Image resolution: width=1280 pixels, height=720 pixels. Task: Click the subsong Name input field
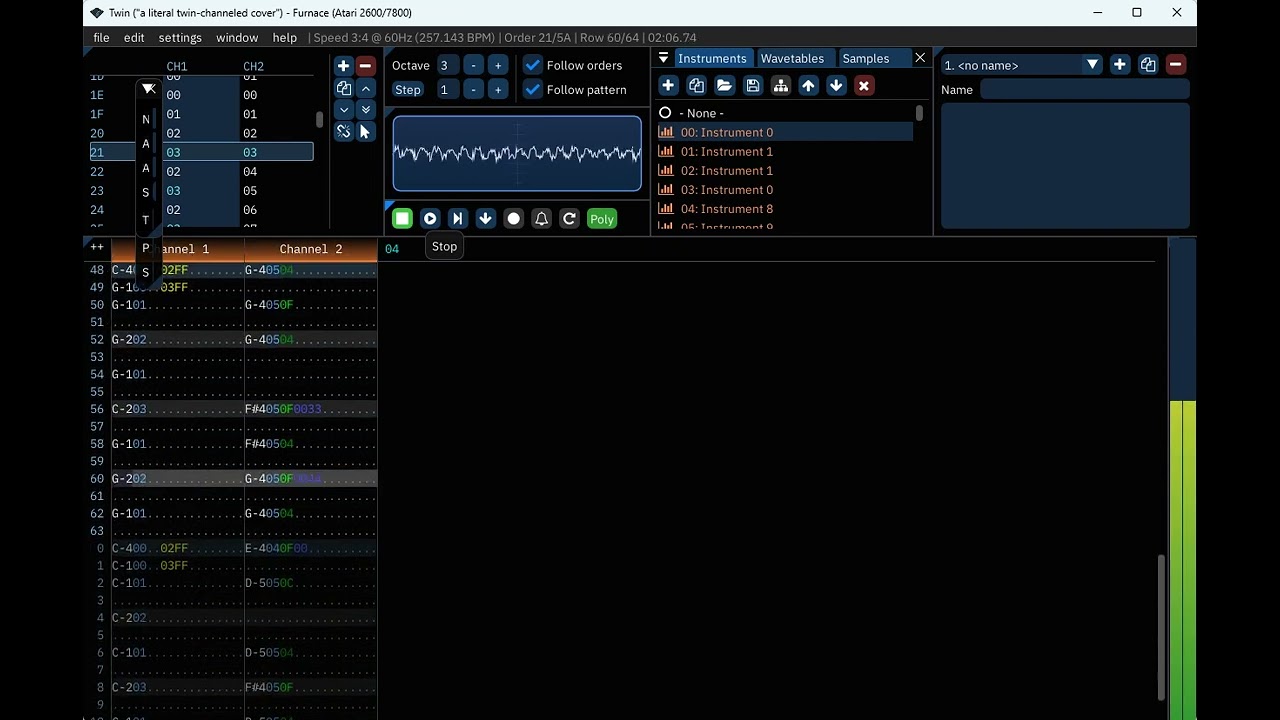click(1085, 89)
